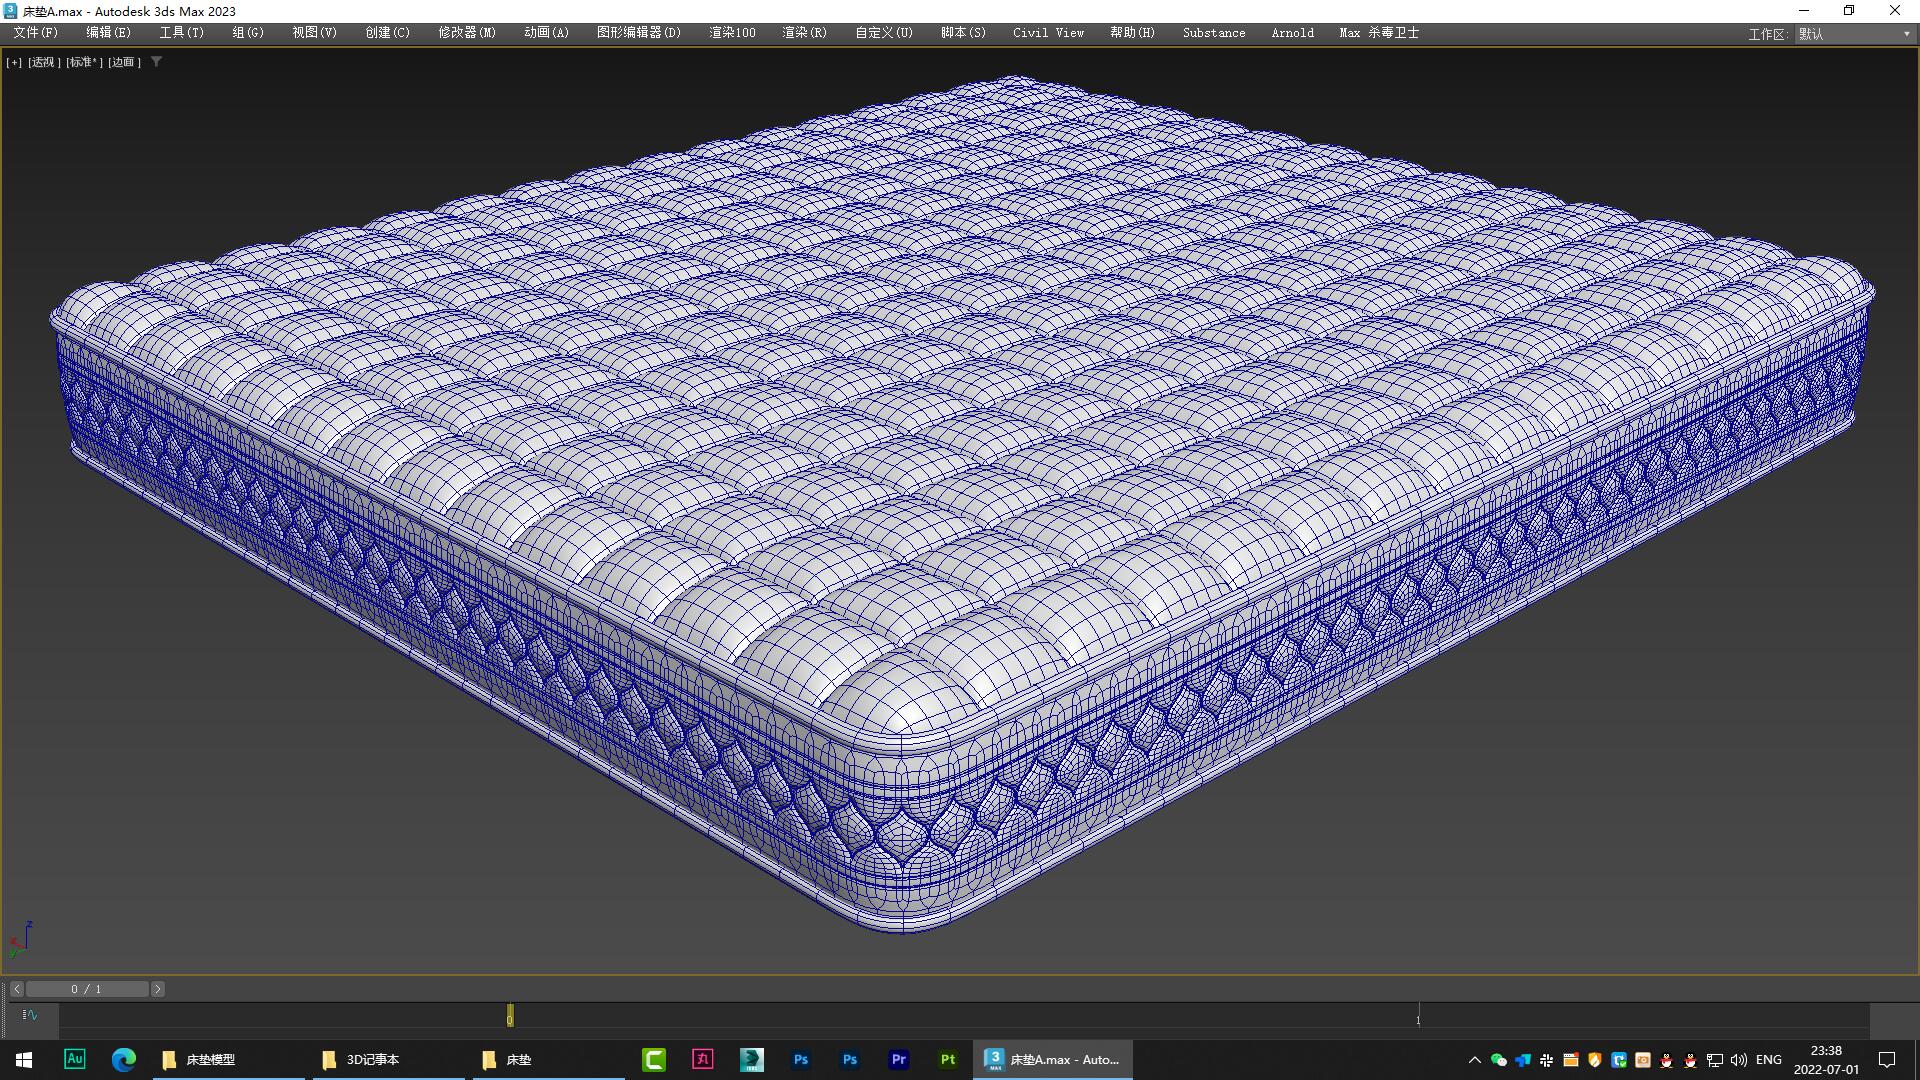The width and height of the screenshot is (1920, 1080).
Task: Open Microsoft Edge from the taskbar
Action: (123, 1059)
